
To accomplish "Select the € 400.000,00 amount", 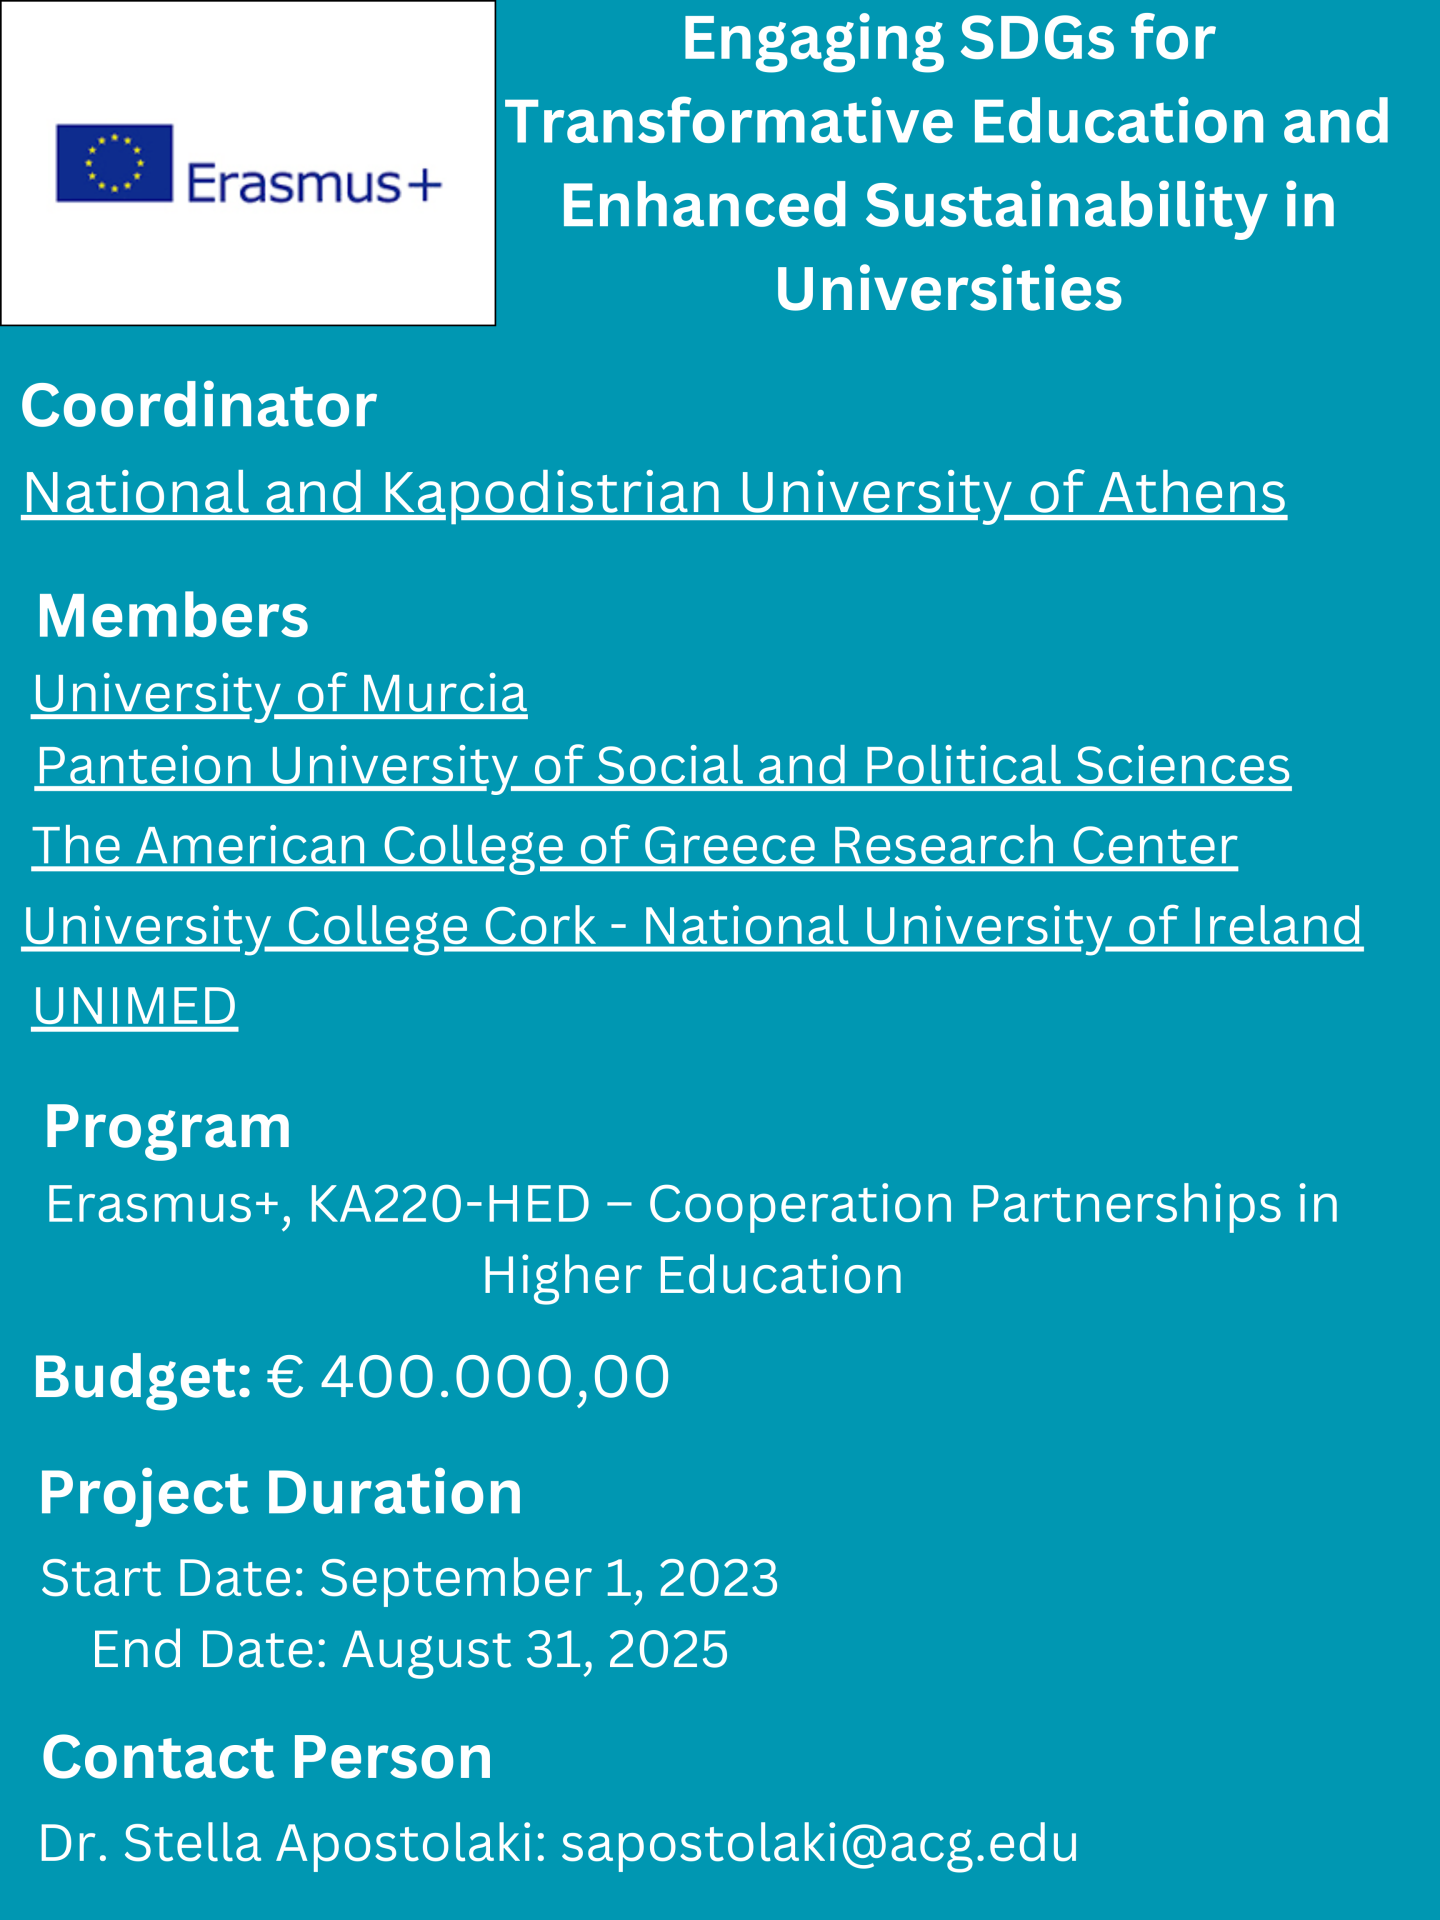I will (468, 1376).
